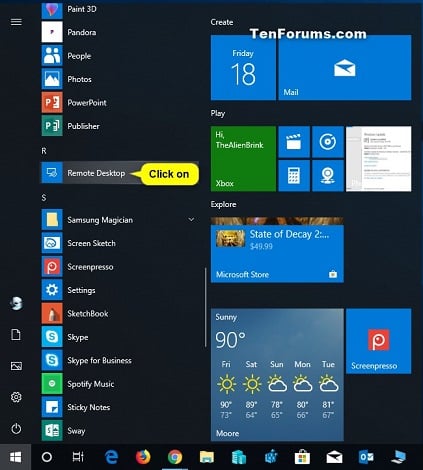Viewport: 423px width, 470px height.
Task: Open Settings in the app list
Action: (120, 290)
